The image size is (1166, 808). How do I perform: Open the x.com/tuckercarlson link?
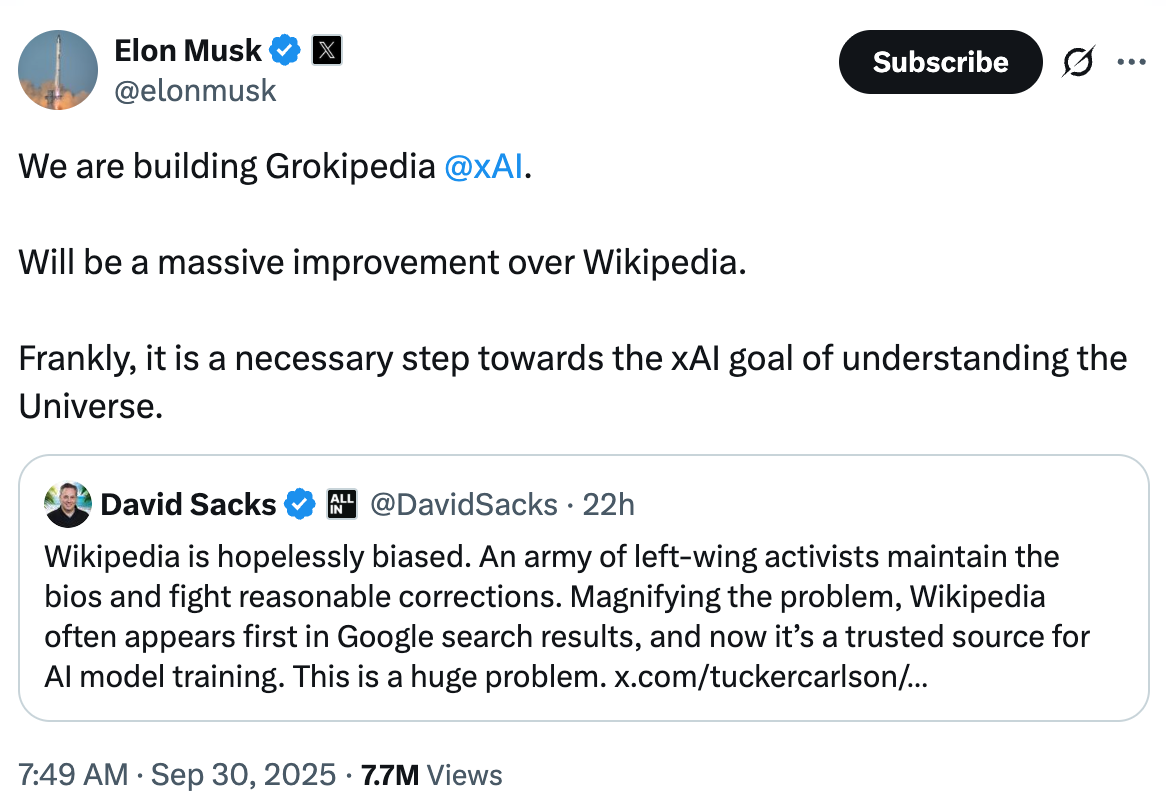pos(770,676)
